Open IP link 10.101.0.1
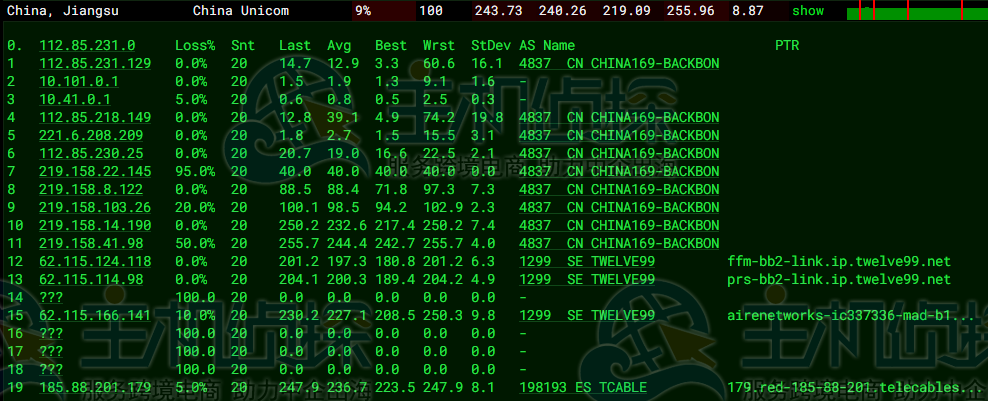The width and height of the screenshot is (988, 401). pos(79,82)
